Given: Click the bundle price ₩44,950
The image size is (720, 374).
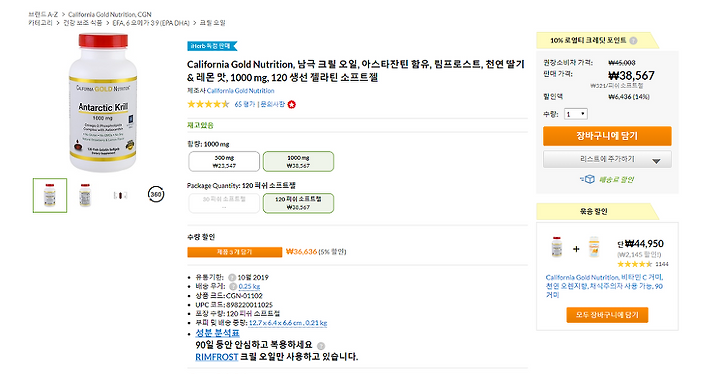Looking at the screenshot, I should pos(644,244).
